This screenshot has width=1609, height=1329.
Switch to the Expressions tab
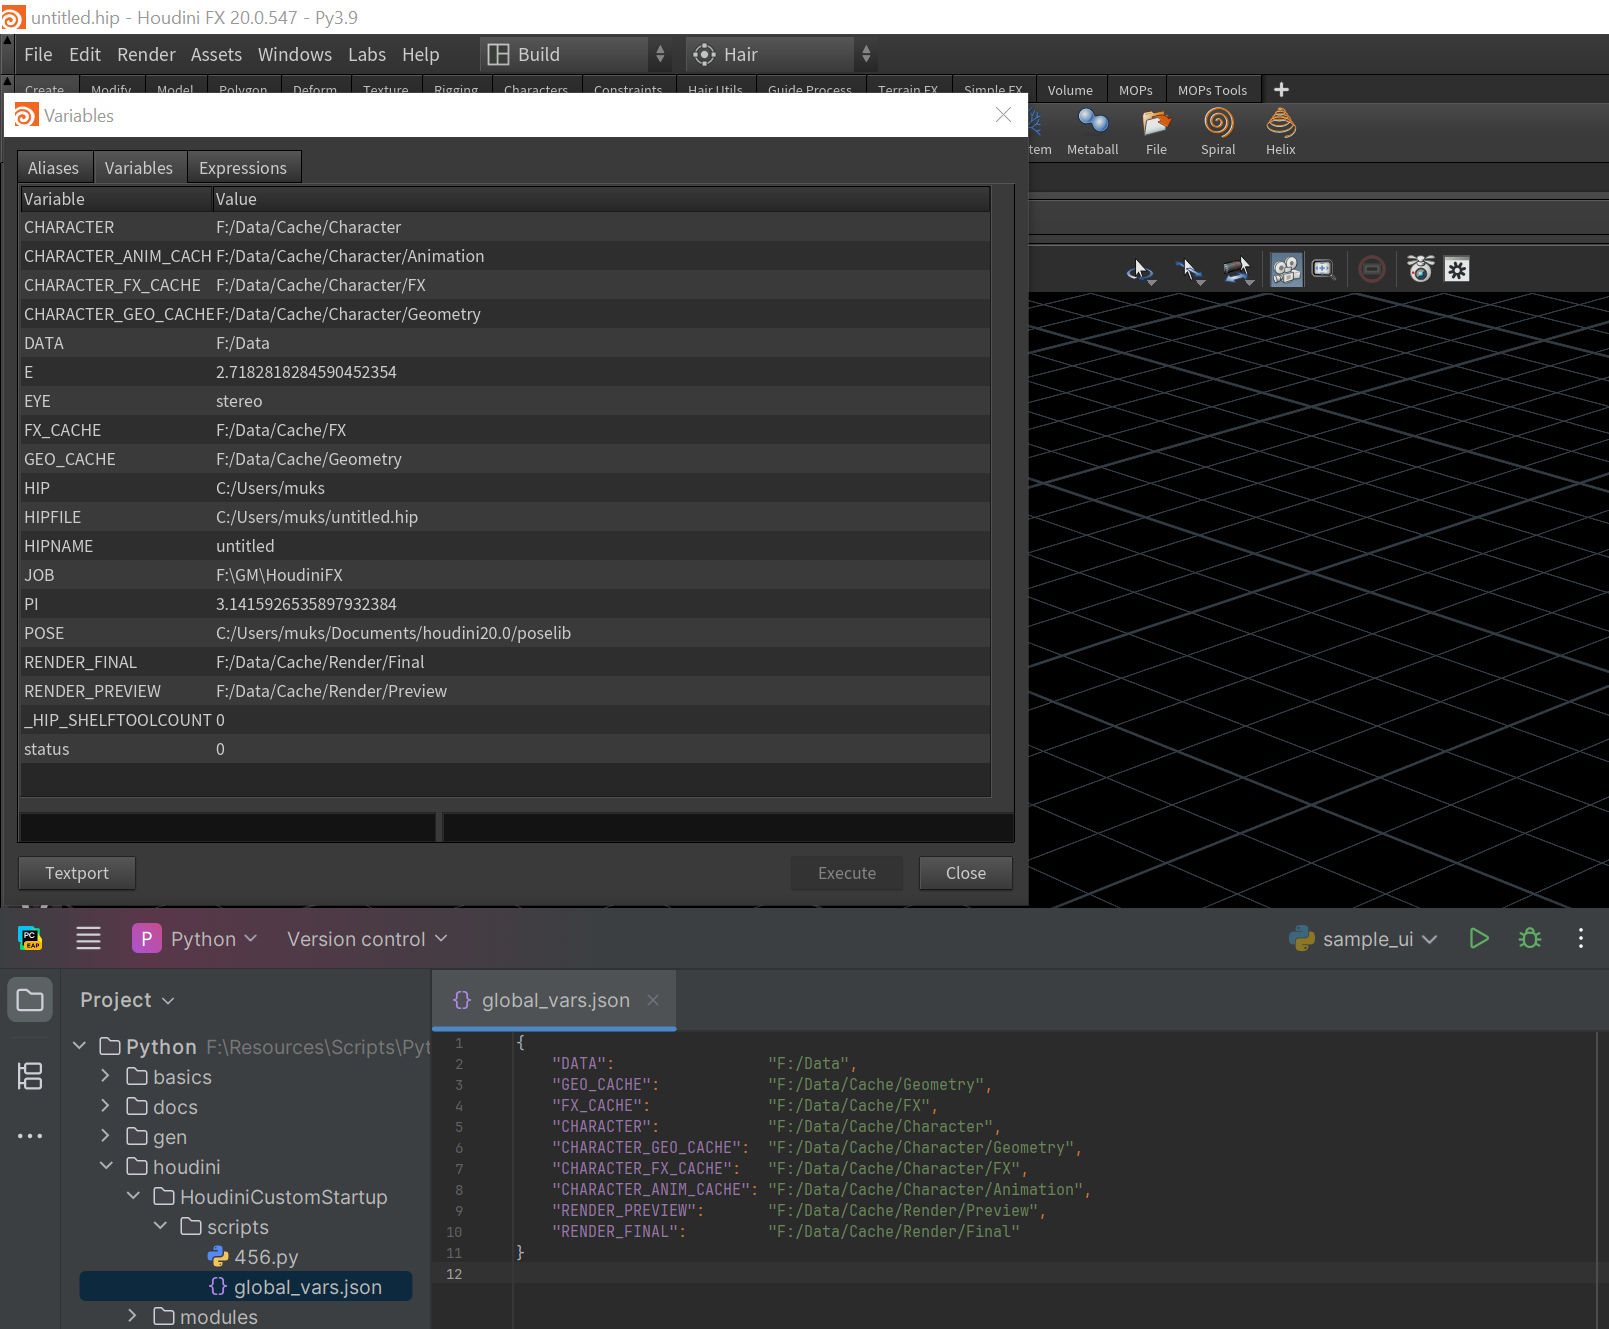coord(243,168)
